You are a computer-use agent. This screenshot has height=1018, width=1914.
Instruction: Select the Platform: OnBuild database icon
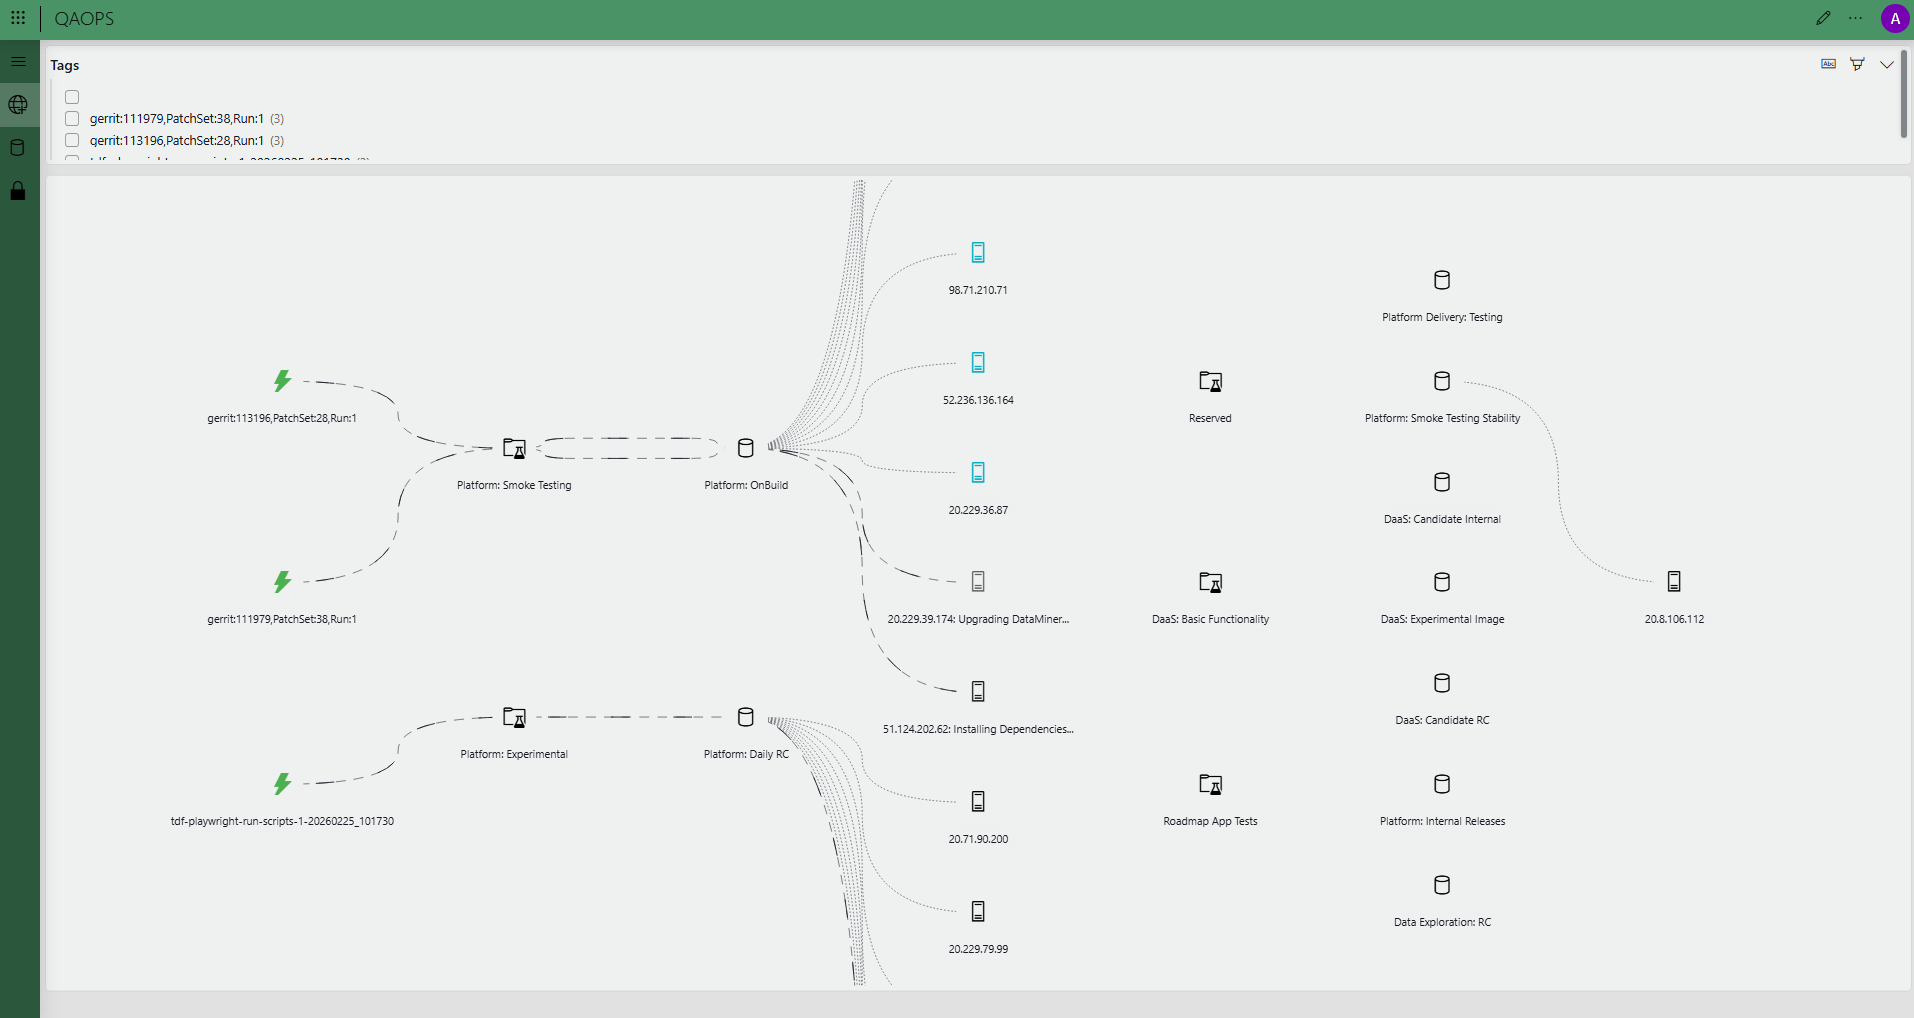(x=745, y=448)
